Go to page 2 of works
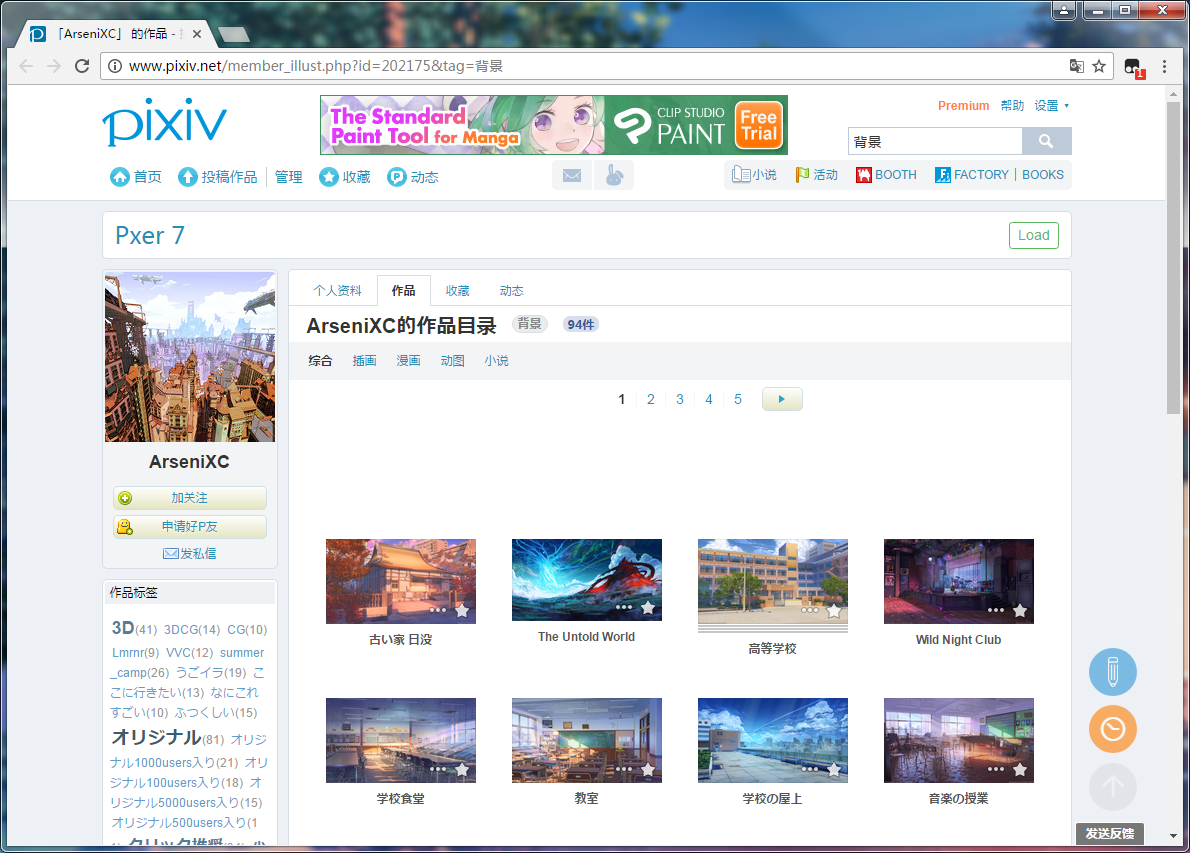 click(x=650, y=399)
